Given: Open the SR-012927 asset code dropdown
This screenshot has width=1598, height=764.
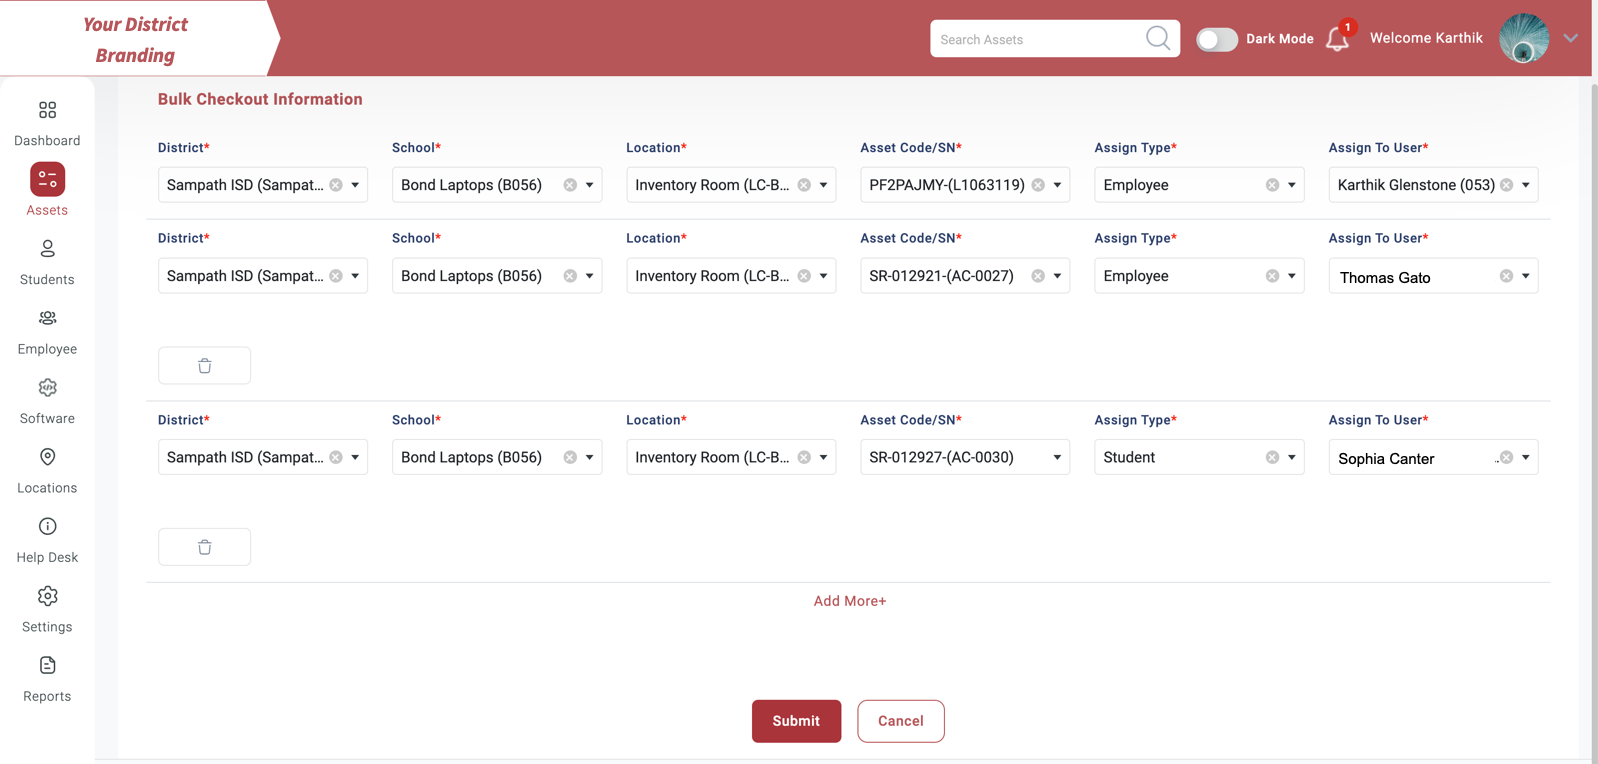Looking at the screenshot, I should [1057, 458].
